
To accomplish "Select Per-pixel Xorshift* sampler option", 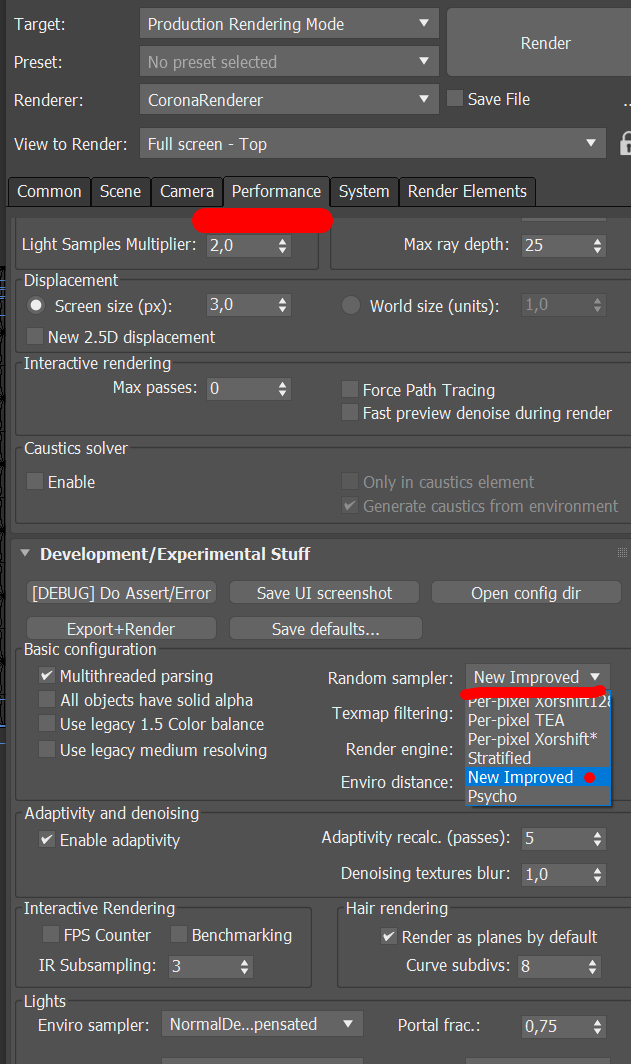I will (539, 739).
